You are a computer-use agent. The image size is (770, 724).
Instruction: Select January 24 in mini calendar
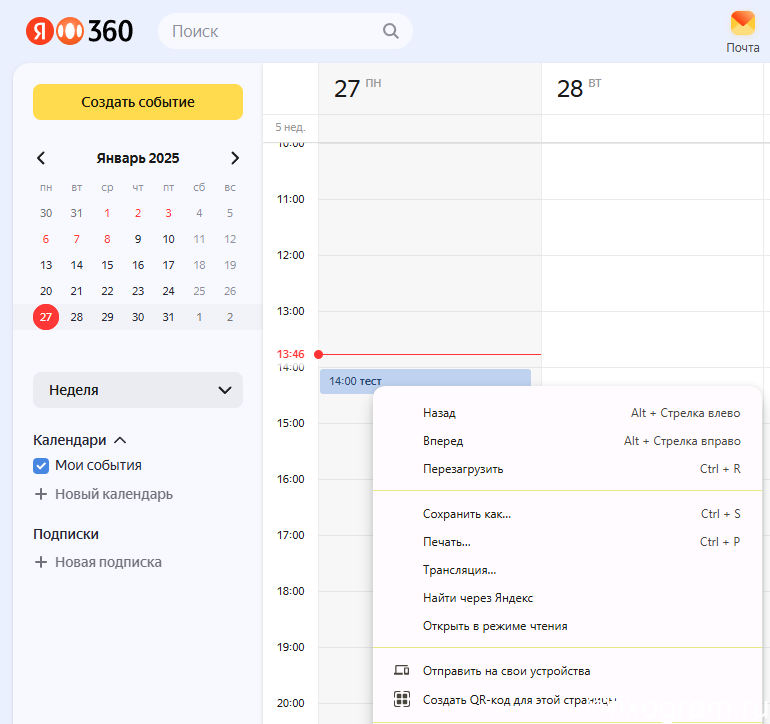coord(168,291)
